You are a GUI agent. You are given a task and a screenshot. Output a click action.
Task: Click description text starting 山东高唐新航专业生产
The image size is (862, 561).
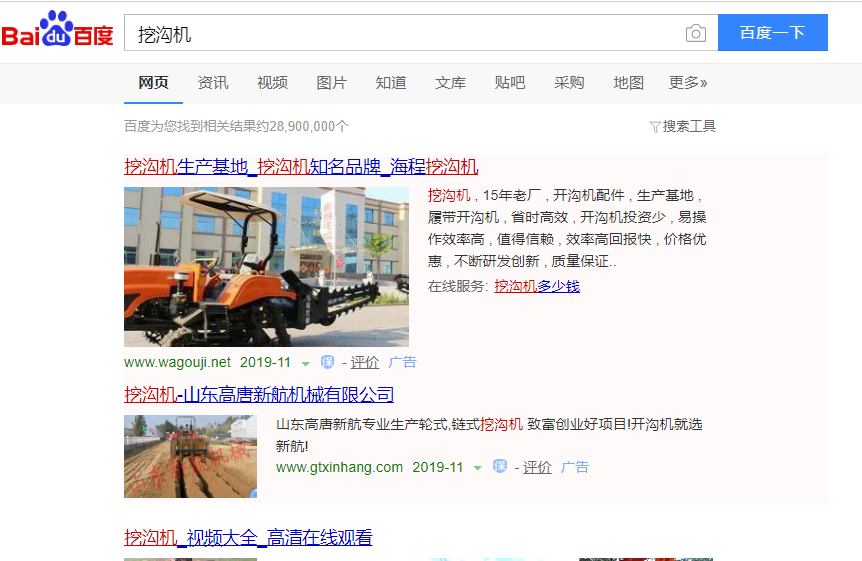(x=489, y=434)
